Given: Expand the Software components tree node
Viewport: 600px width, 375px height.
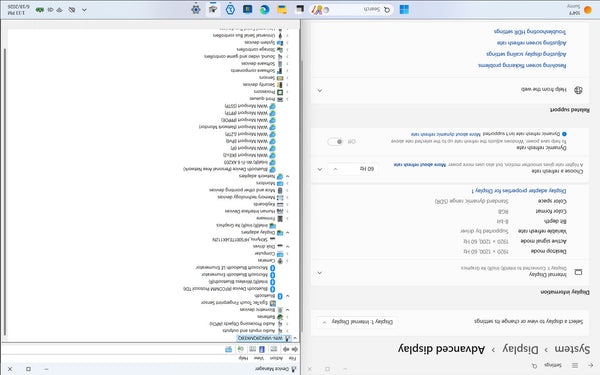Looking at the screenshot, I should pos(287,71).
